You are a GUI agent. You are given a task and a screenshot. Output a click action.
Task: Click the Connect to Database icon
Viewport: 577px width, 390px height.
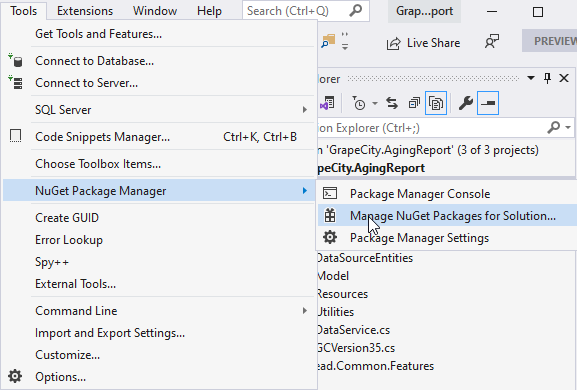(x=15, y=61)
